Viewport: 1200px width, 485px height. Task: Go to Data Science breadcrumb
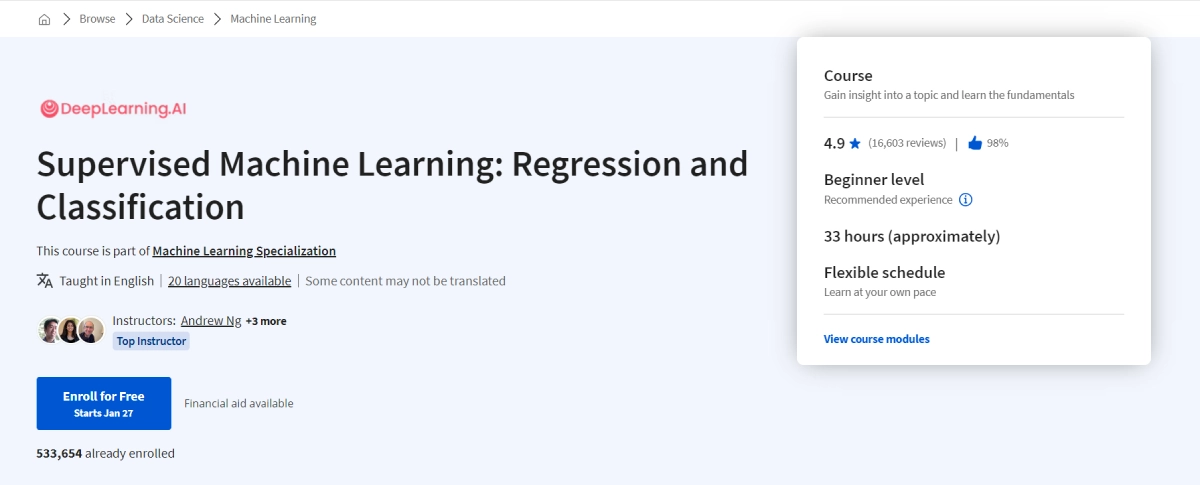pos(172,19)
